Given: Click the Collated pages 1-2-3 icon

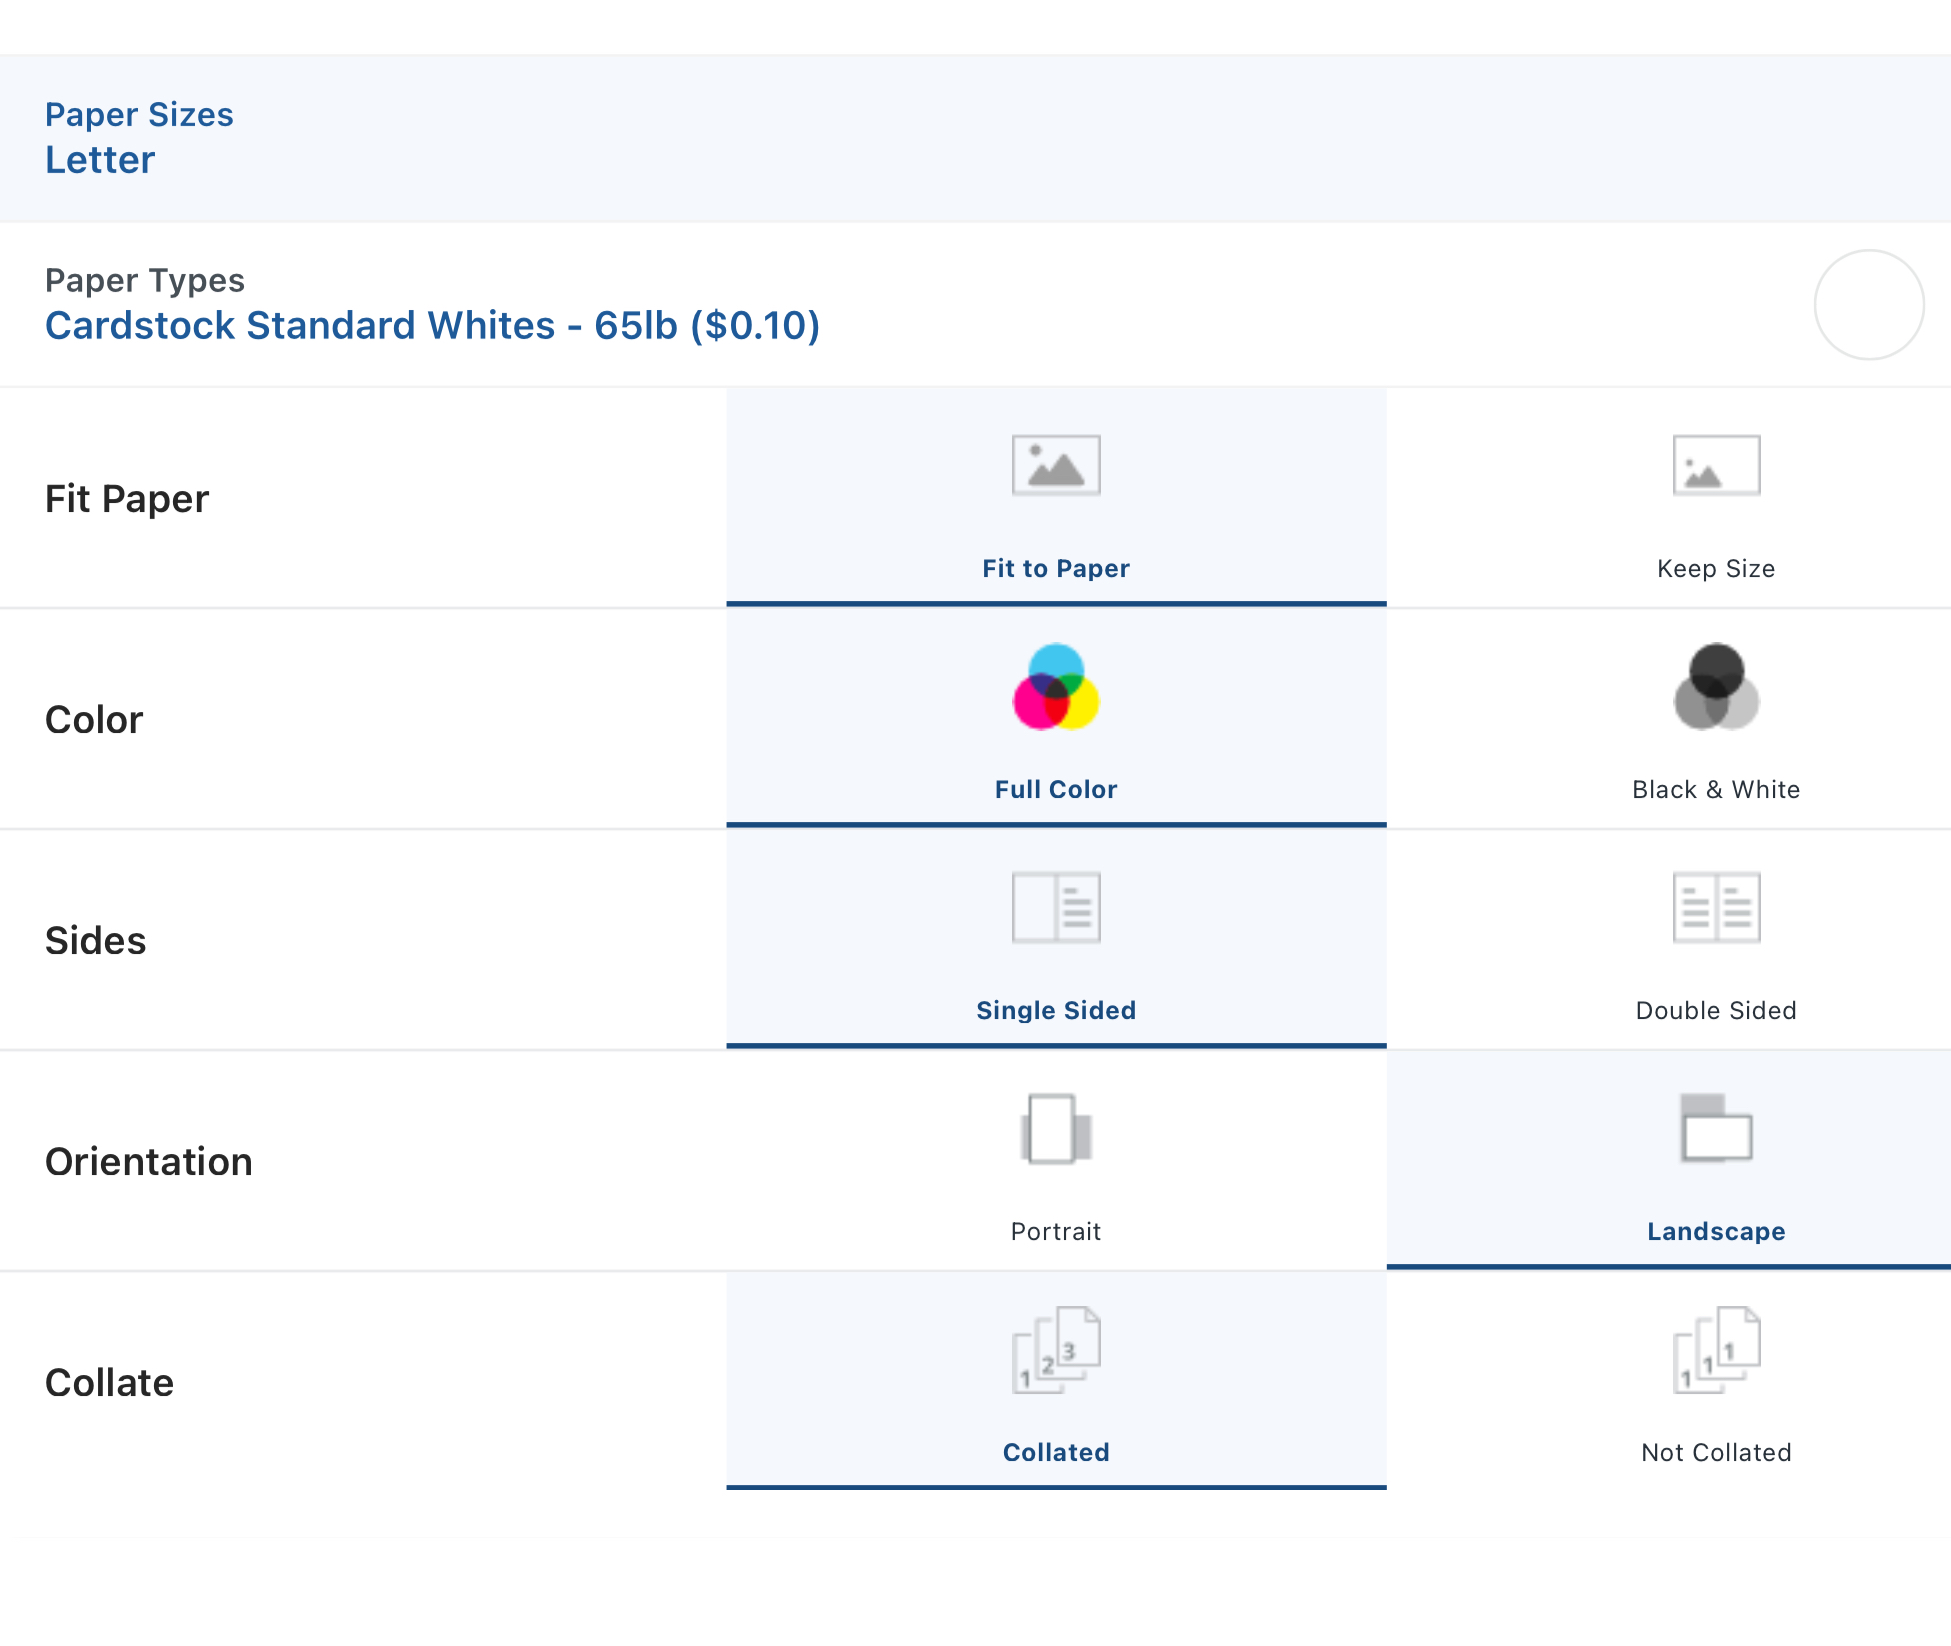Looking at the screenshot, I should coord(1055,1350).
